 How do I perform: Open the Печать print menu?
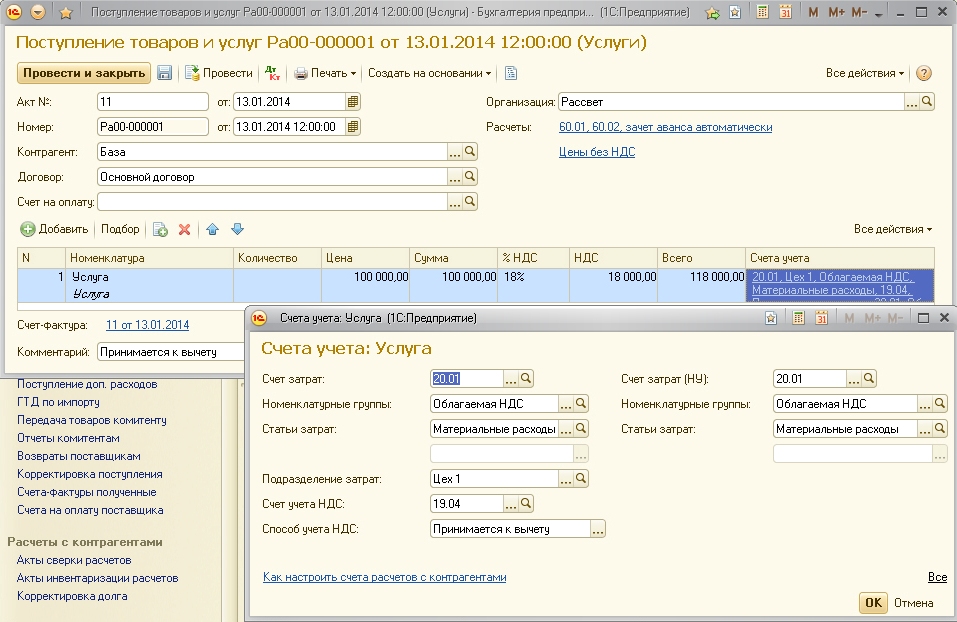coord(325,73)
